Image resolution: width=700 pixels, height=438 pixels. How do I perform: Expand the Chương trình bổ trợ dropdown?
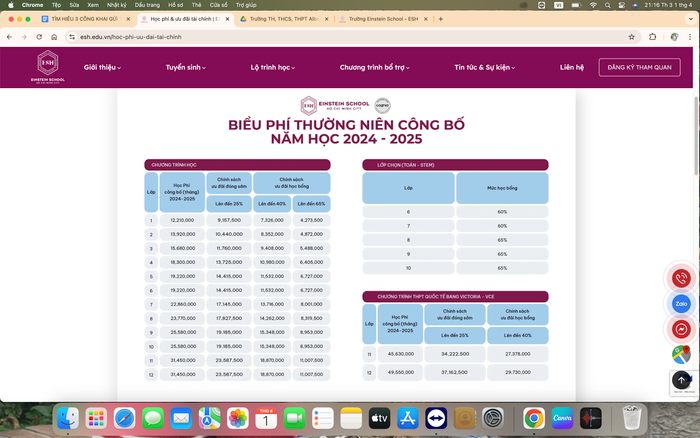tap(375, 67)
